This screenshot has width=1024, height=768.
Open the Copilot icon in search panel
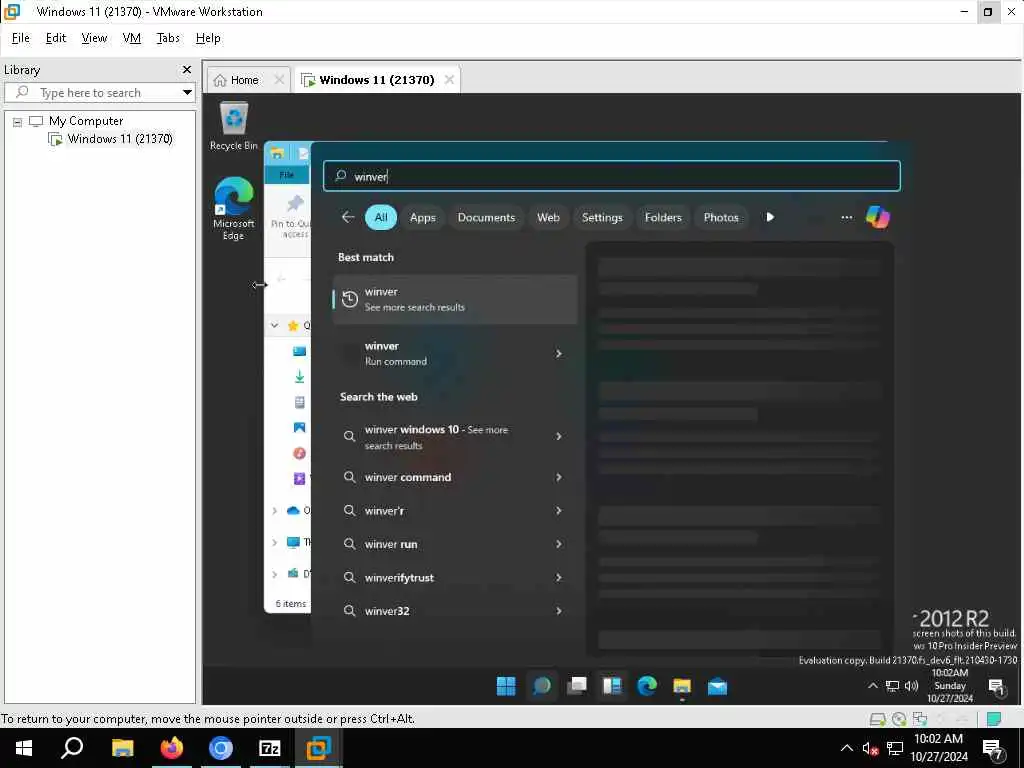878,217
